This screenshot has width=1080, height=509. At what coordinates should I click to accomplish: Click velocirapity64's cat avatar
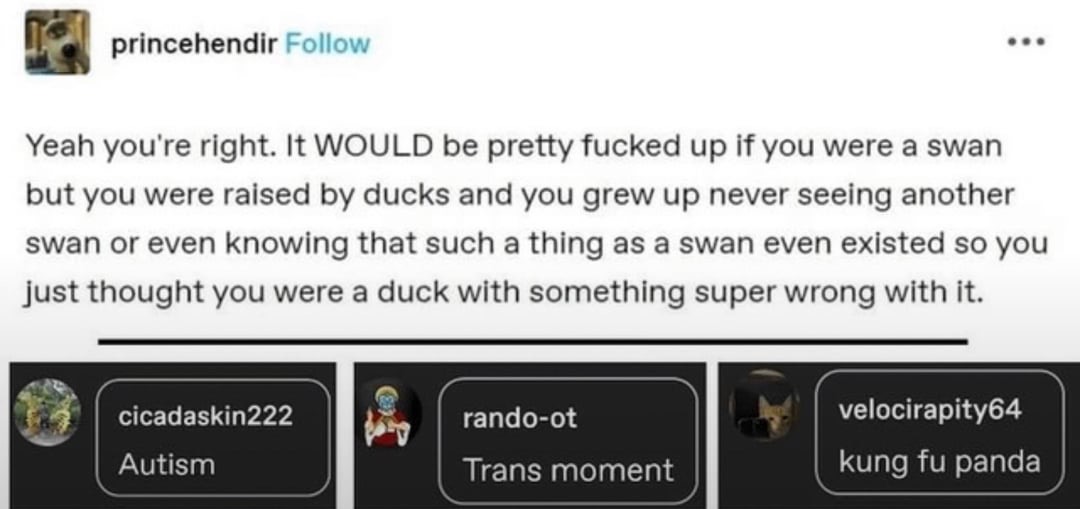pyautogui.click(x=765, y=406)
